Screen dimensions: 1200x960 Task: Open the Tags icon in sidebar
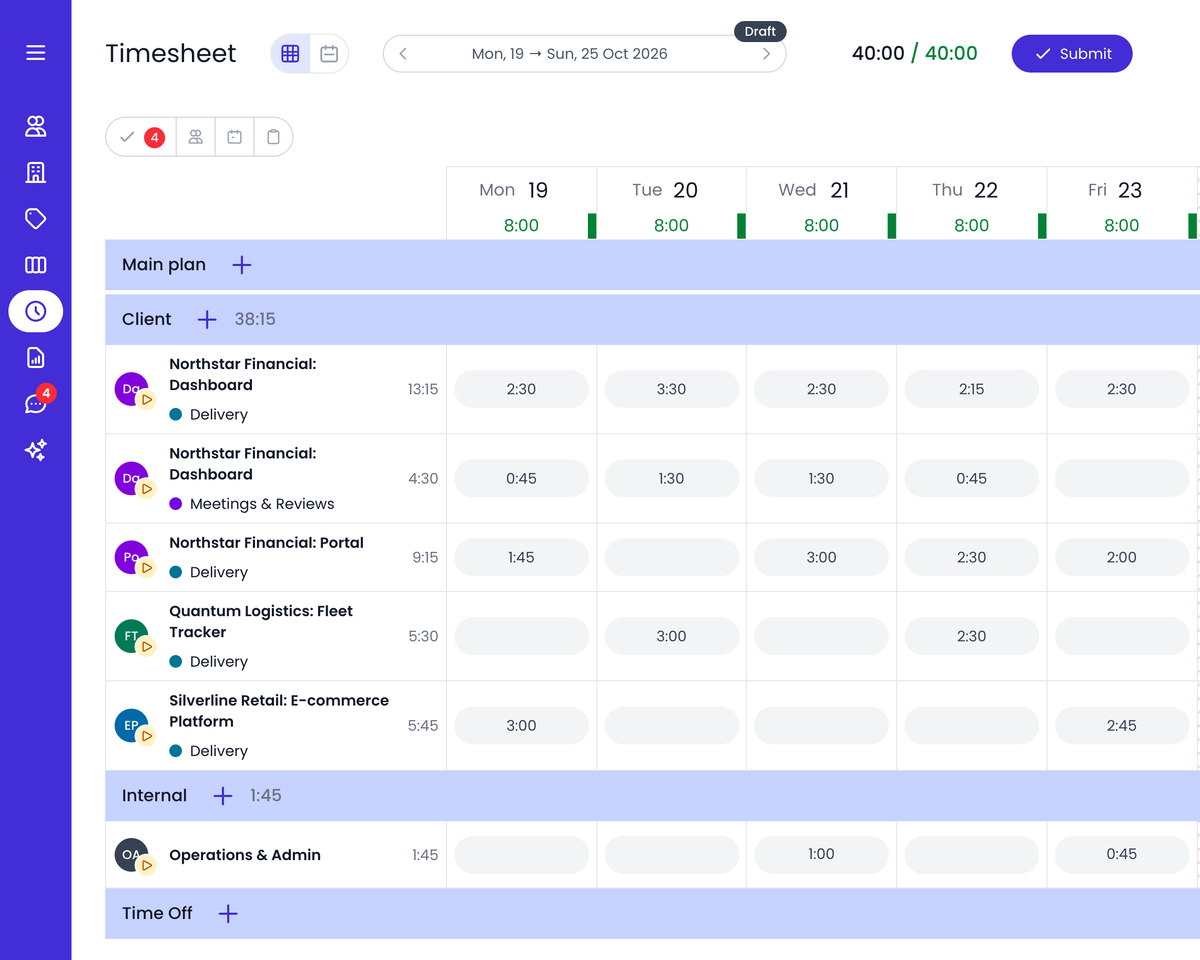tap(36, 219)
